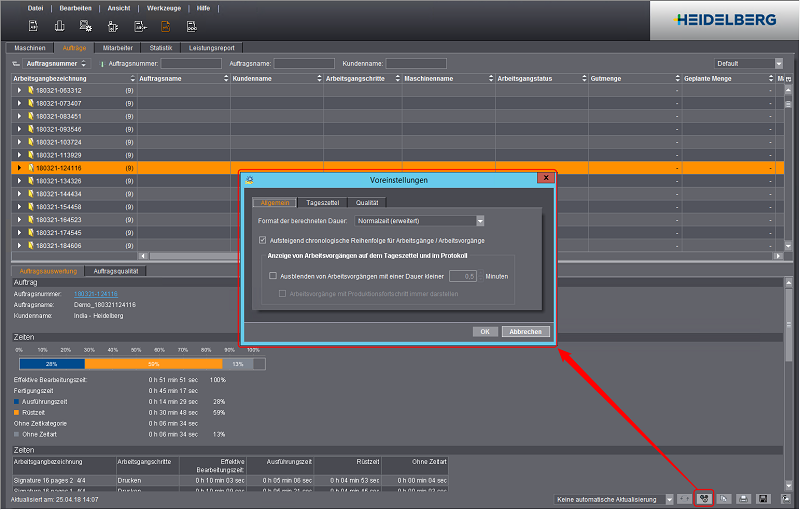Click the printer icon in bottom bar
The width and height of the screenshot is (800, 510).
[x=742, y=497]
